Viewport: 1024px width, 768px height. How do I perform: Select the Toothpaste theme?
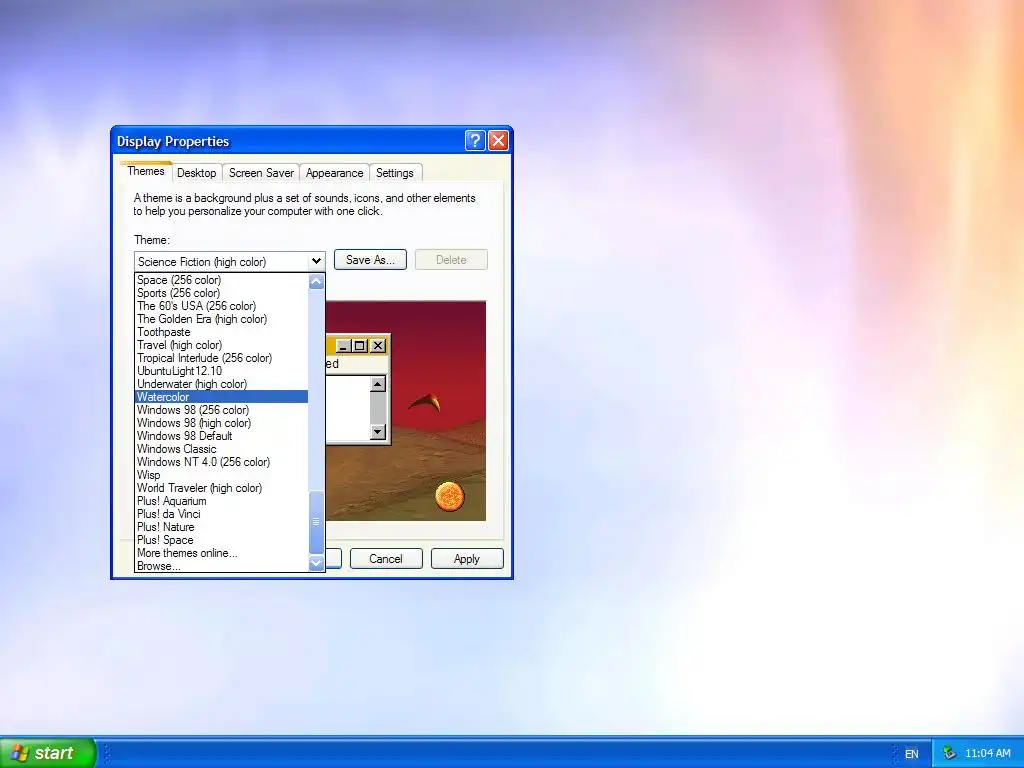pyautogui.click(x=221, y=332)
